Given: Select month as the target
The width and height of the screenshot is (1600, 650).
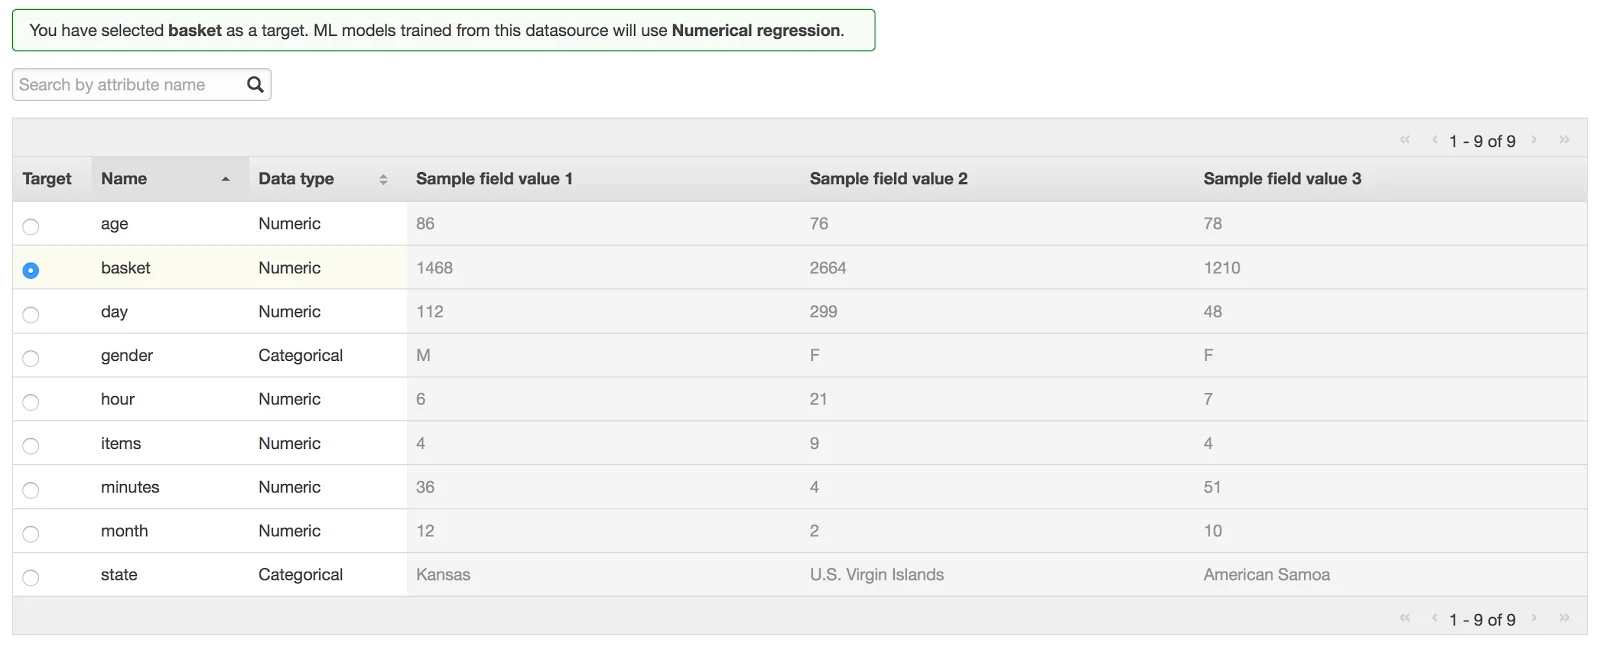Looking at the screenshot, I should (31, 534).
